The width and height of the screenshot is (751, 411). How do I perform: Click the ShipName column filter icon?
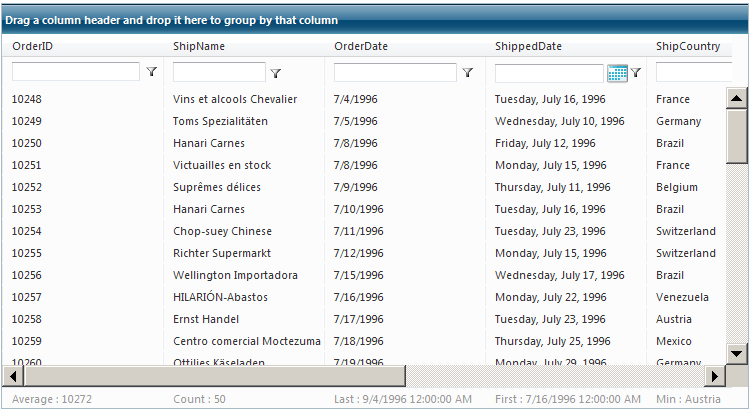point(276,72)
